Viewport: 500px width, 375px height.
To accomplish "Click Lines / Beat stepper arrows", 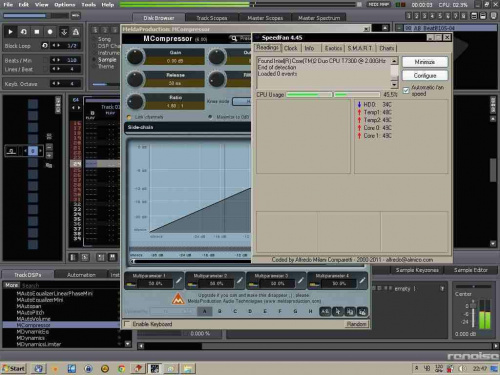I will (56, 69).
